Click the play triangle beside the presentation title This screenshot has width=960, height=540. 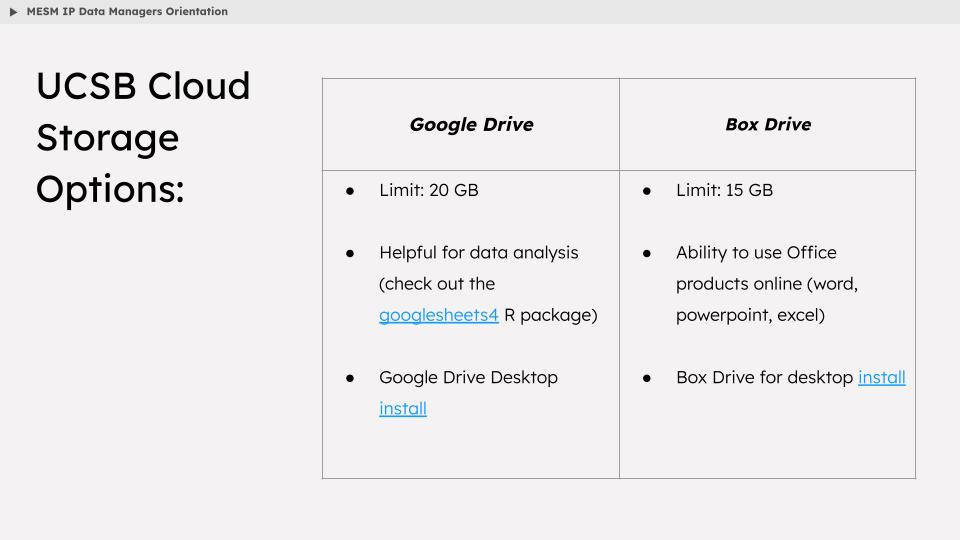pos(13,12)
